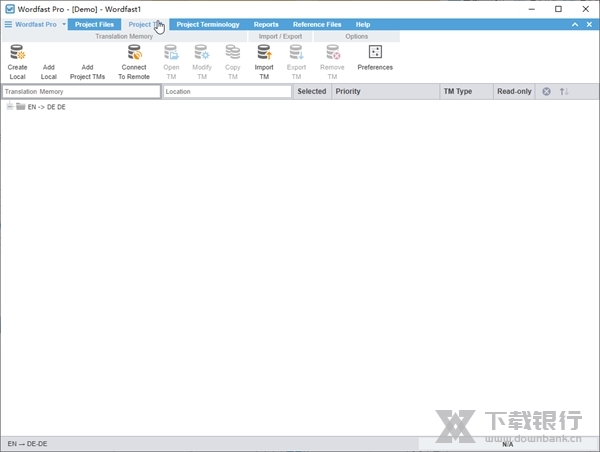Click the Remove TM icon
This screenshot has width=600, height=452.
332,53
